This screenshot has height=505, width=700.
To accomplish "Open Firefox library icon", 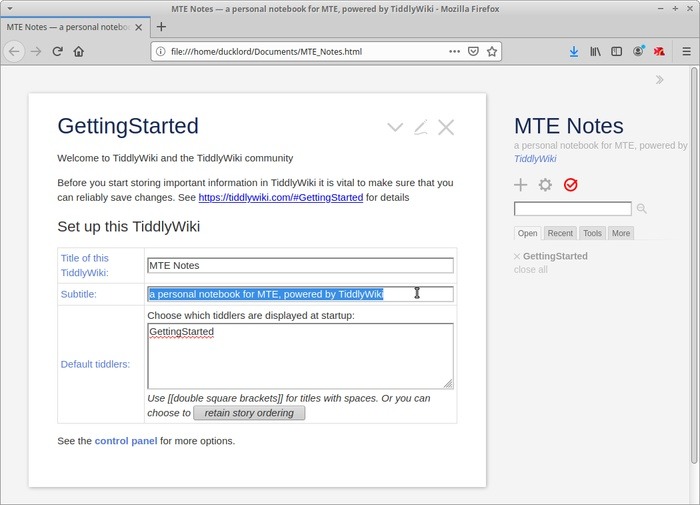I will (x=595, y=52).
